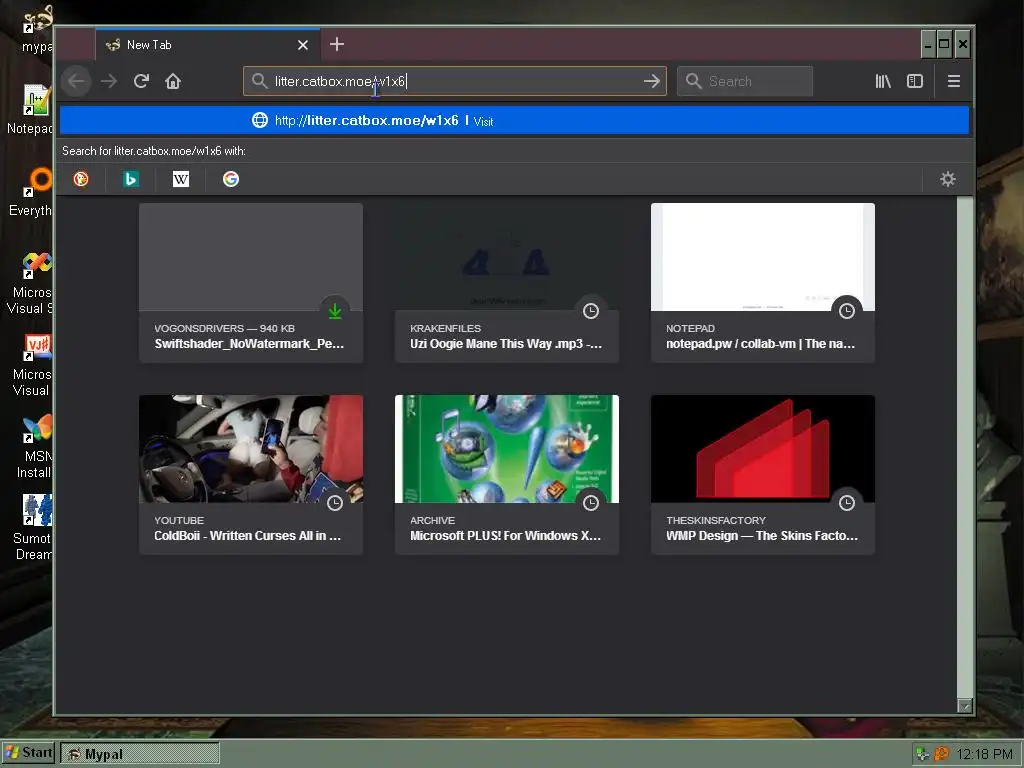Click the Search box field
1024x768 pixels.
click(744, 81)
